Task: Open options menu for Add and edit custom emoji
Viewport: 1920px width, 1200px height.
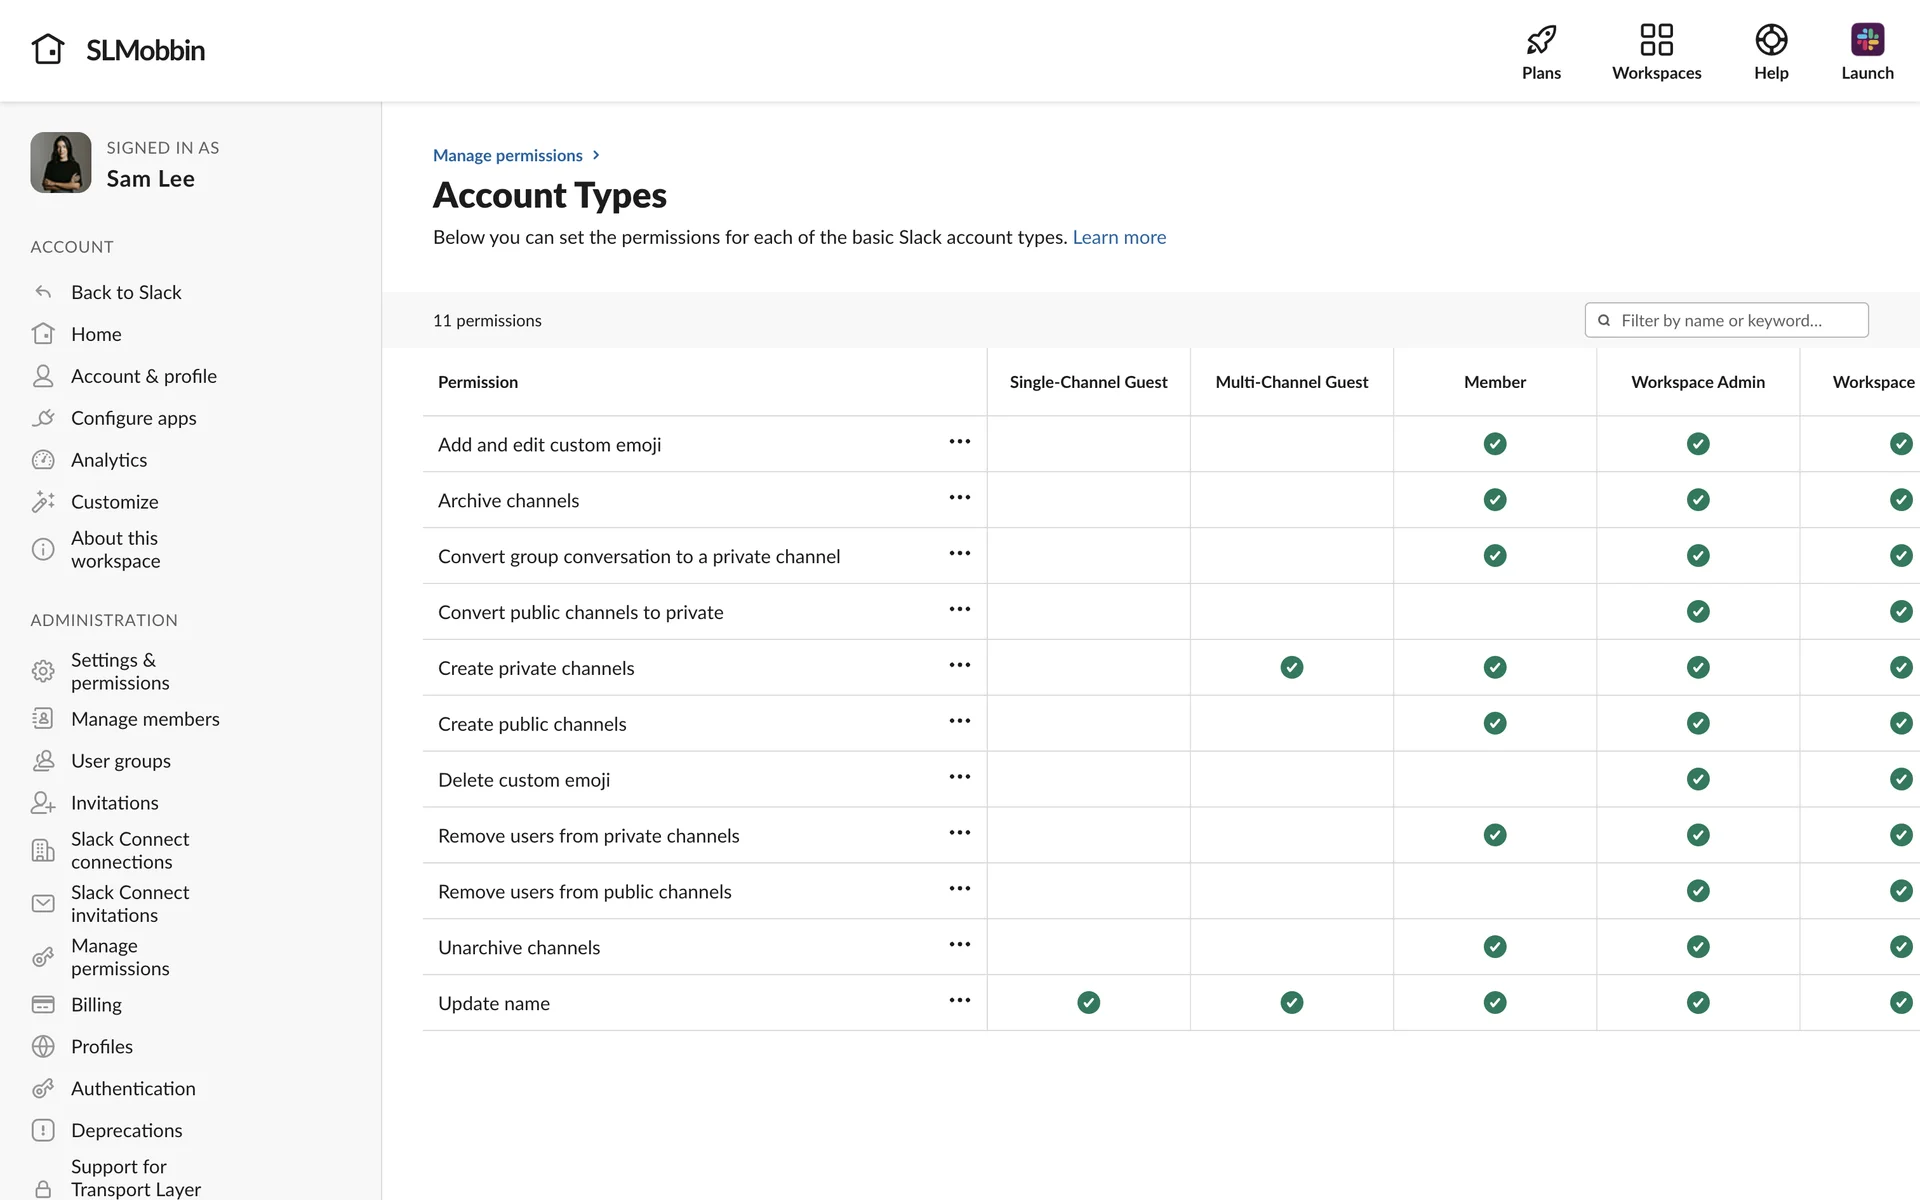Action: click(x=959, y=442)
